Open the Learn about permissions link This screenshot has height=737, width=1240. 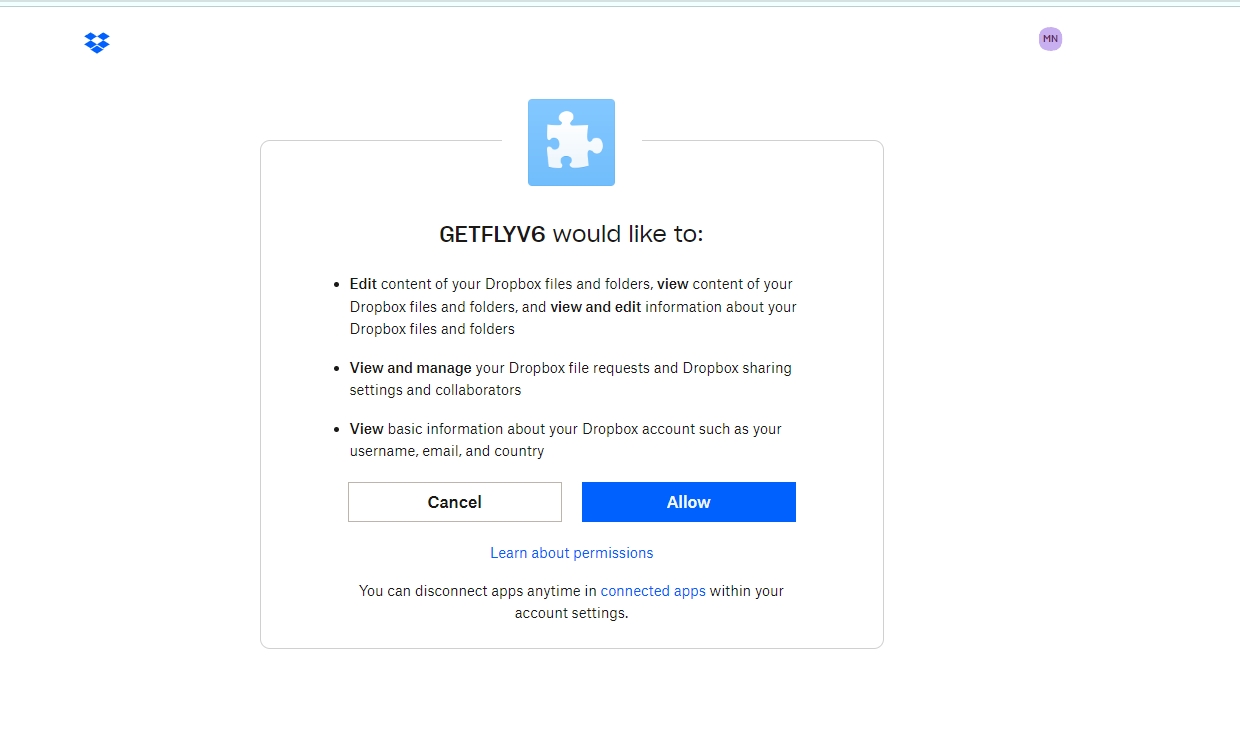[572, 553]
